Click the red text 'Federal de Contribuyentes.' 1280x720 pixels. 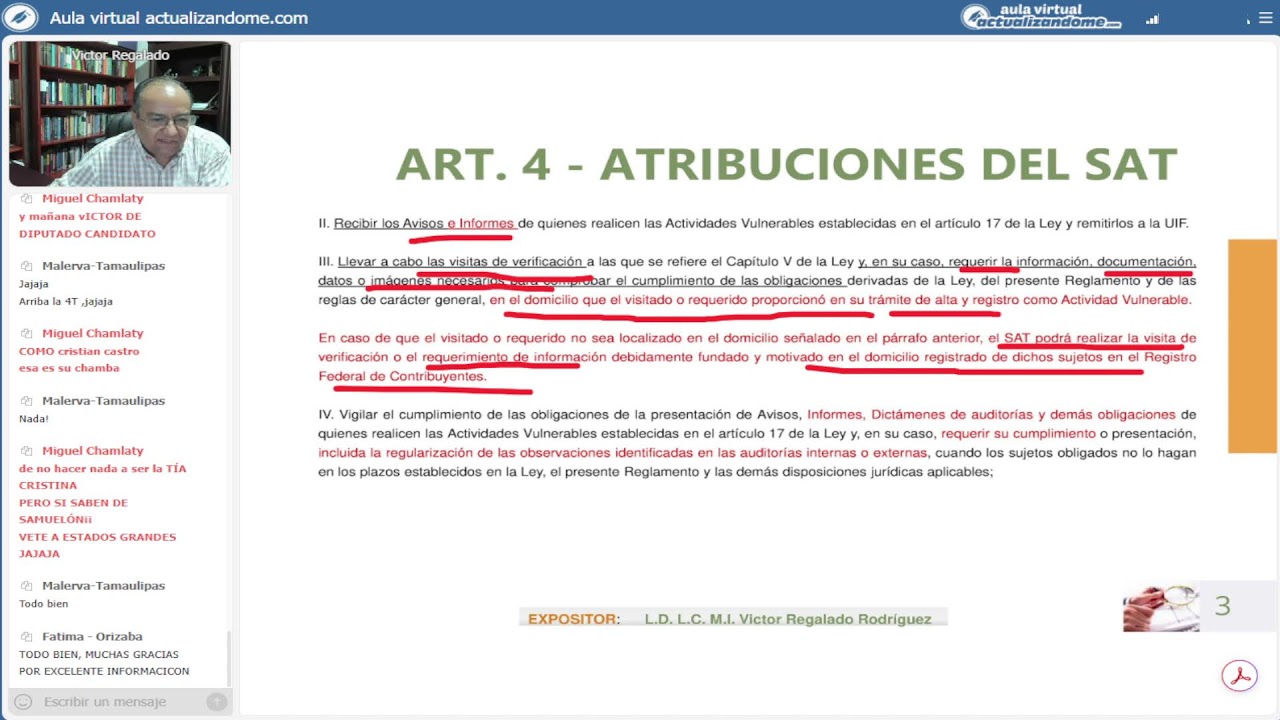pyautogui.click(x=402, y=377)
